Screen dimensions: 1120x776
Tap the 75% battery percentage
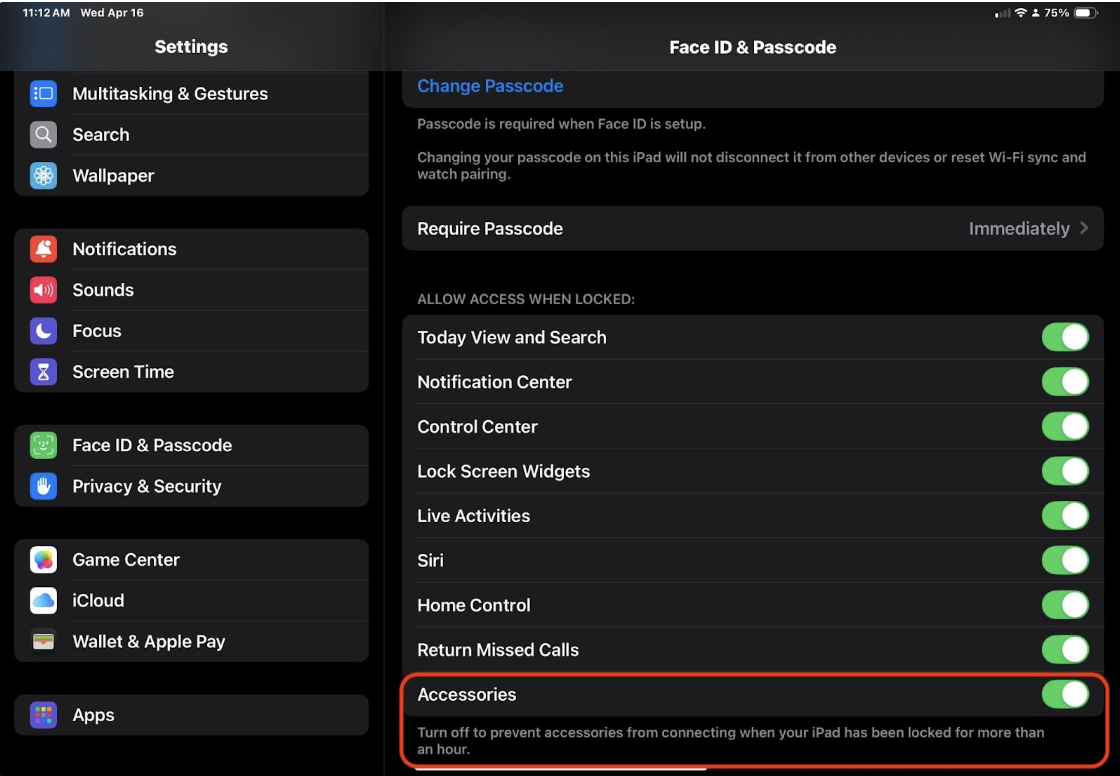(1056, 13)
